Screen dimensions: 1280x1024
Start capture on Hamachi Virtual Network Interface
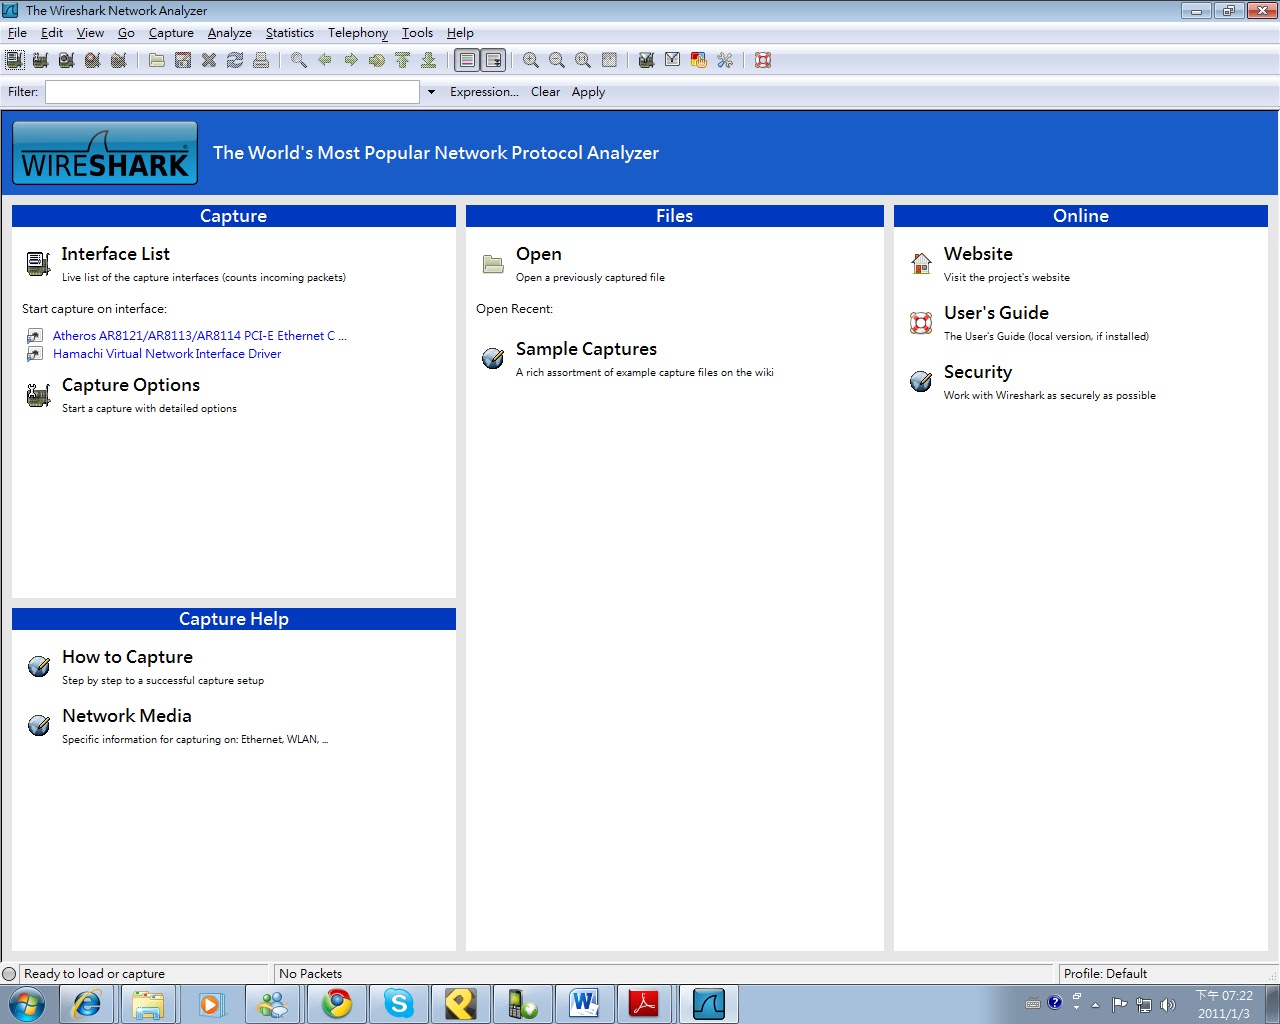coord(167,354)
